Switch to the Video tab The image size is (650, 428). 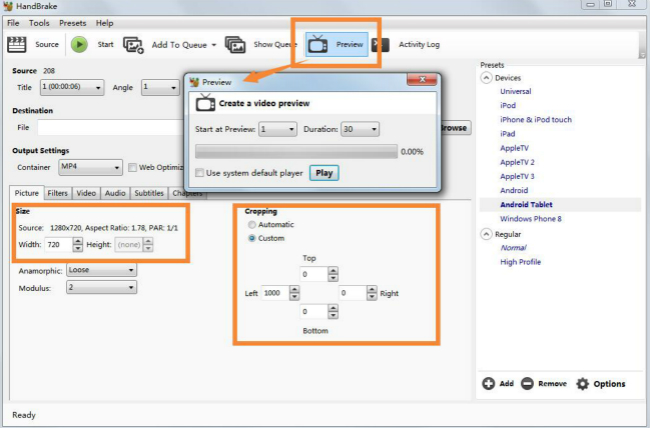86,193
